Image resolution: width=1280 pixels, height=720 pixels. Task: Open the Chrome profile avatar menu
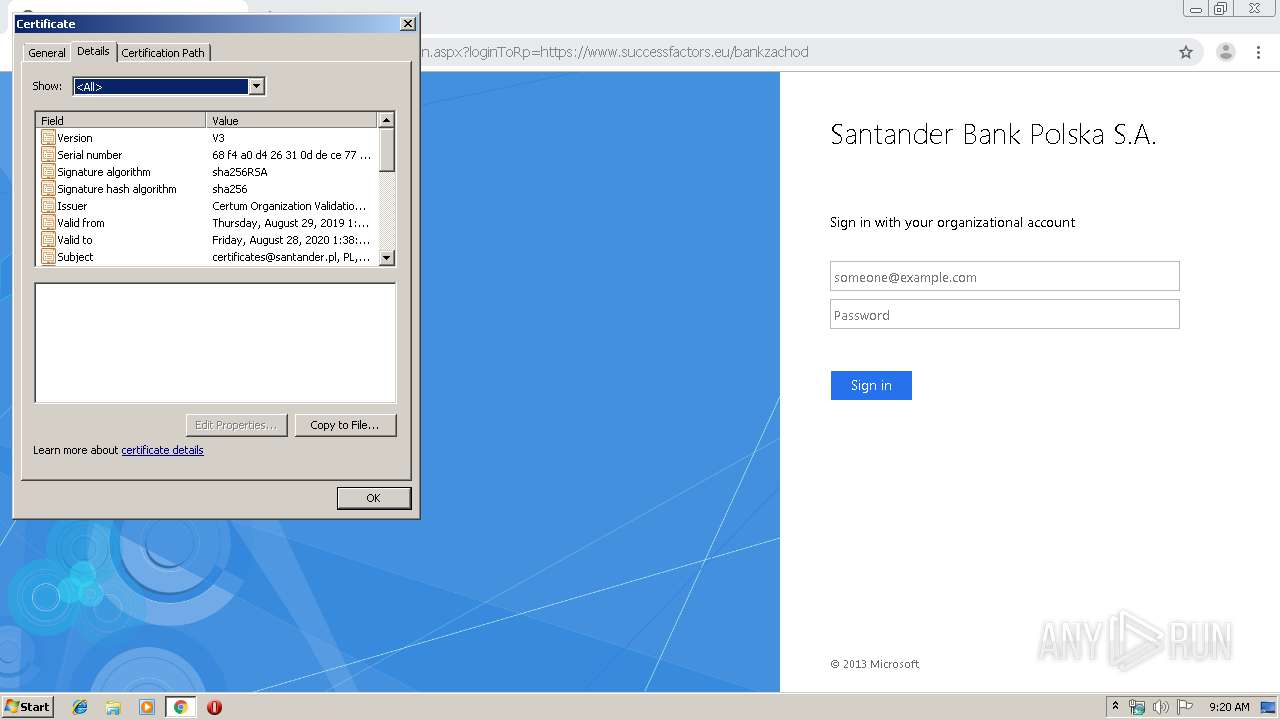pyautogui.click(x=1225, y=52)
